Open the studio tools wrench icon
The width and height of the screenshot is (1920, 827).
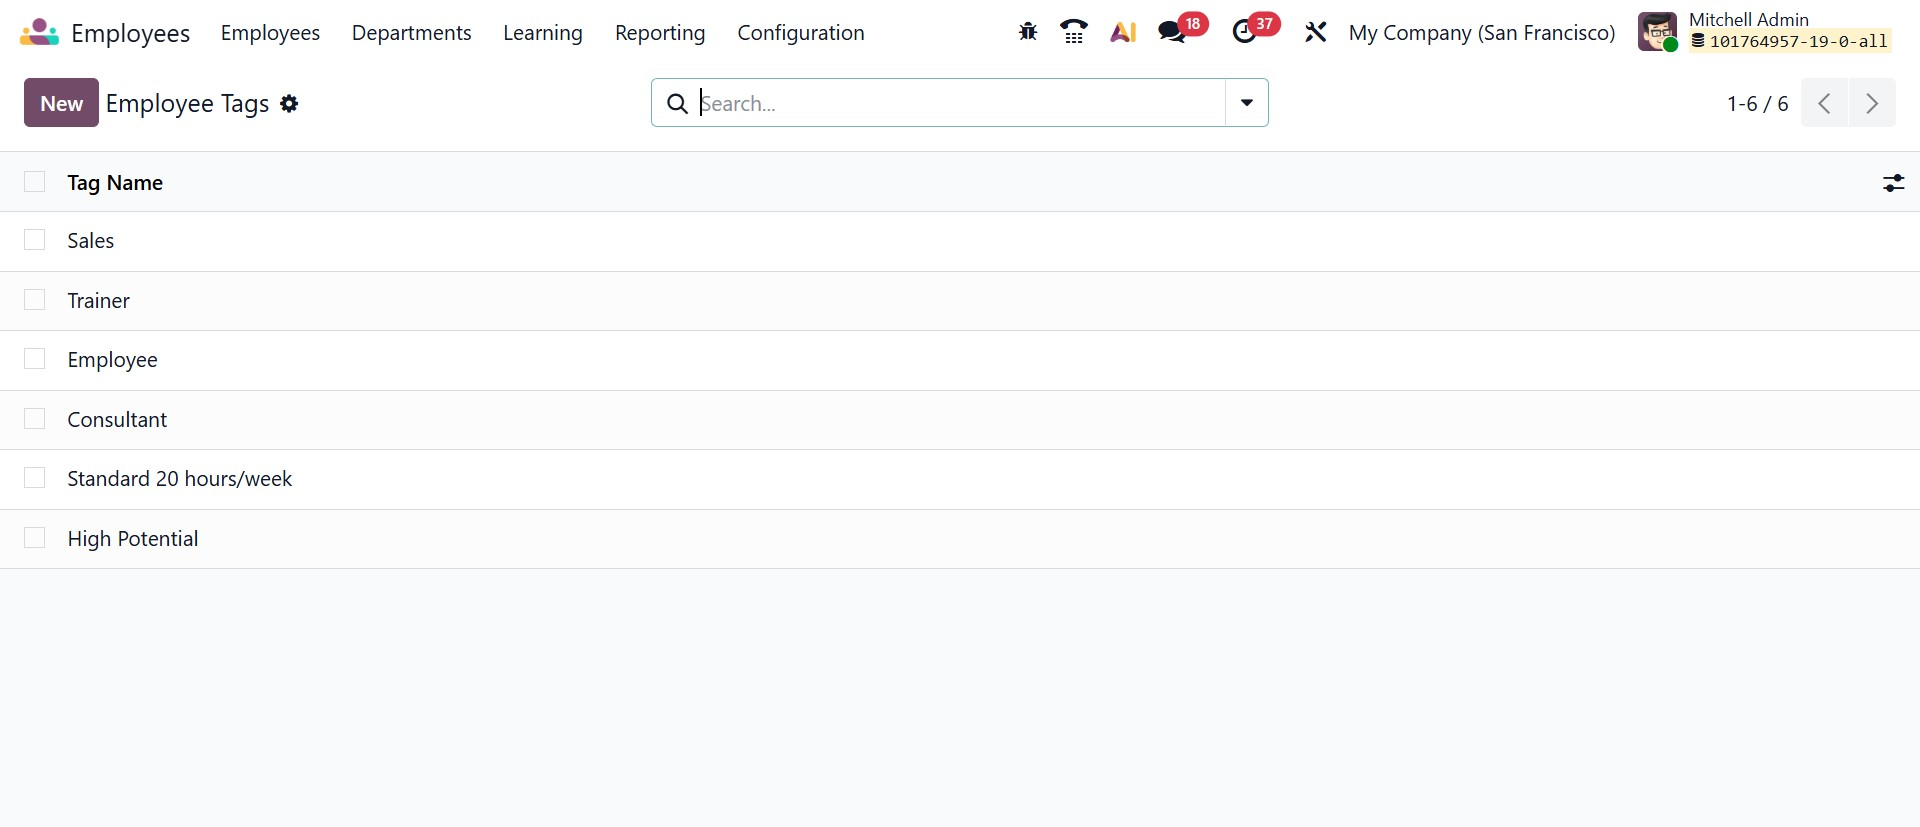tap(1316, 32)
